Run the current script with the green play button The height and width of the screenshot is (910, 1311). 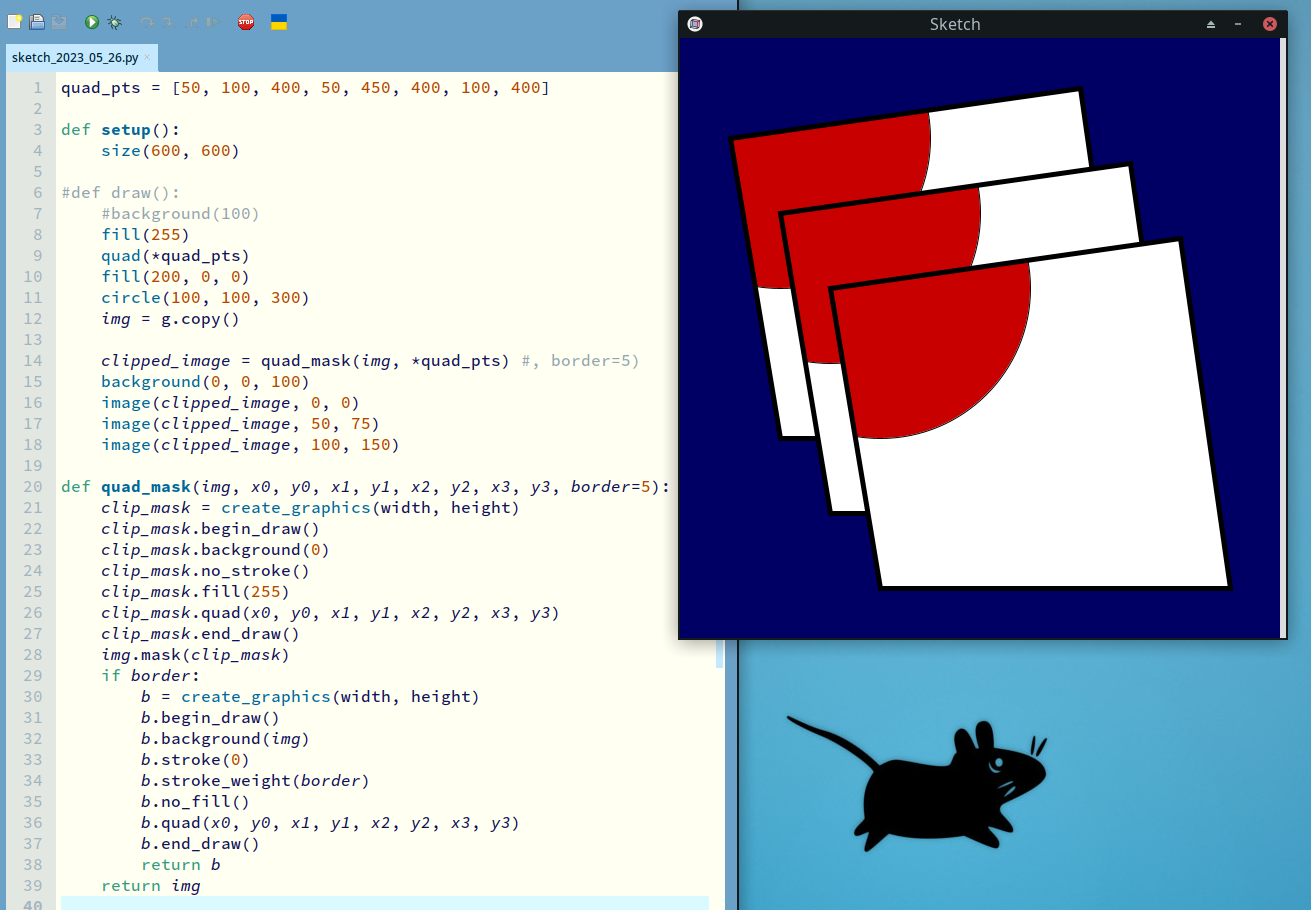pyautogui.click(x=92, y=22)
